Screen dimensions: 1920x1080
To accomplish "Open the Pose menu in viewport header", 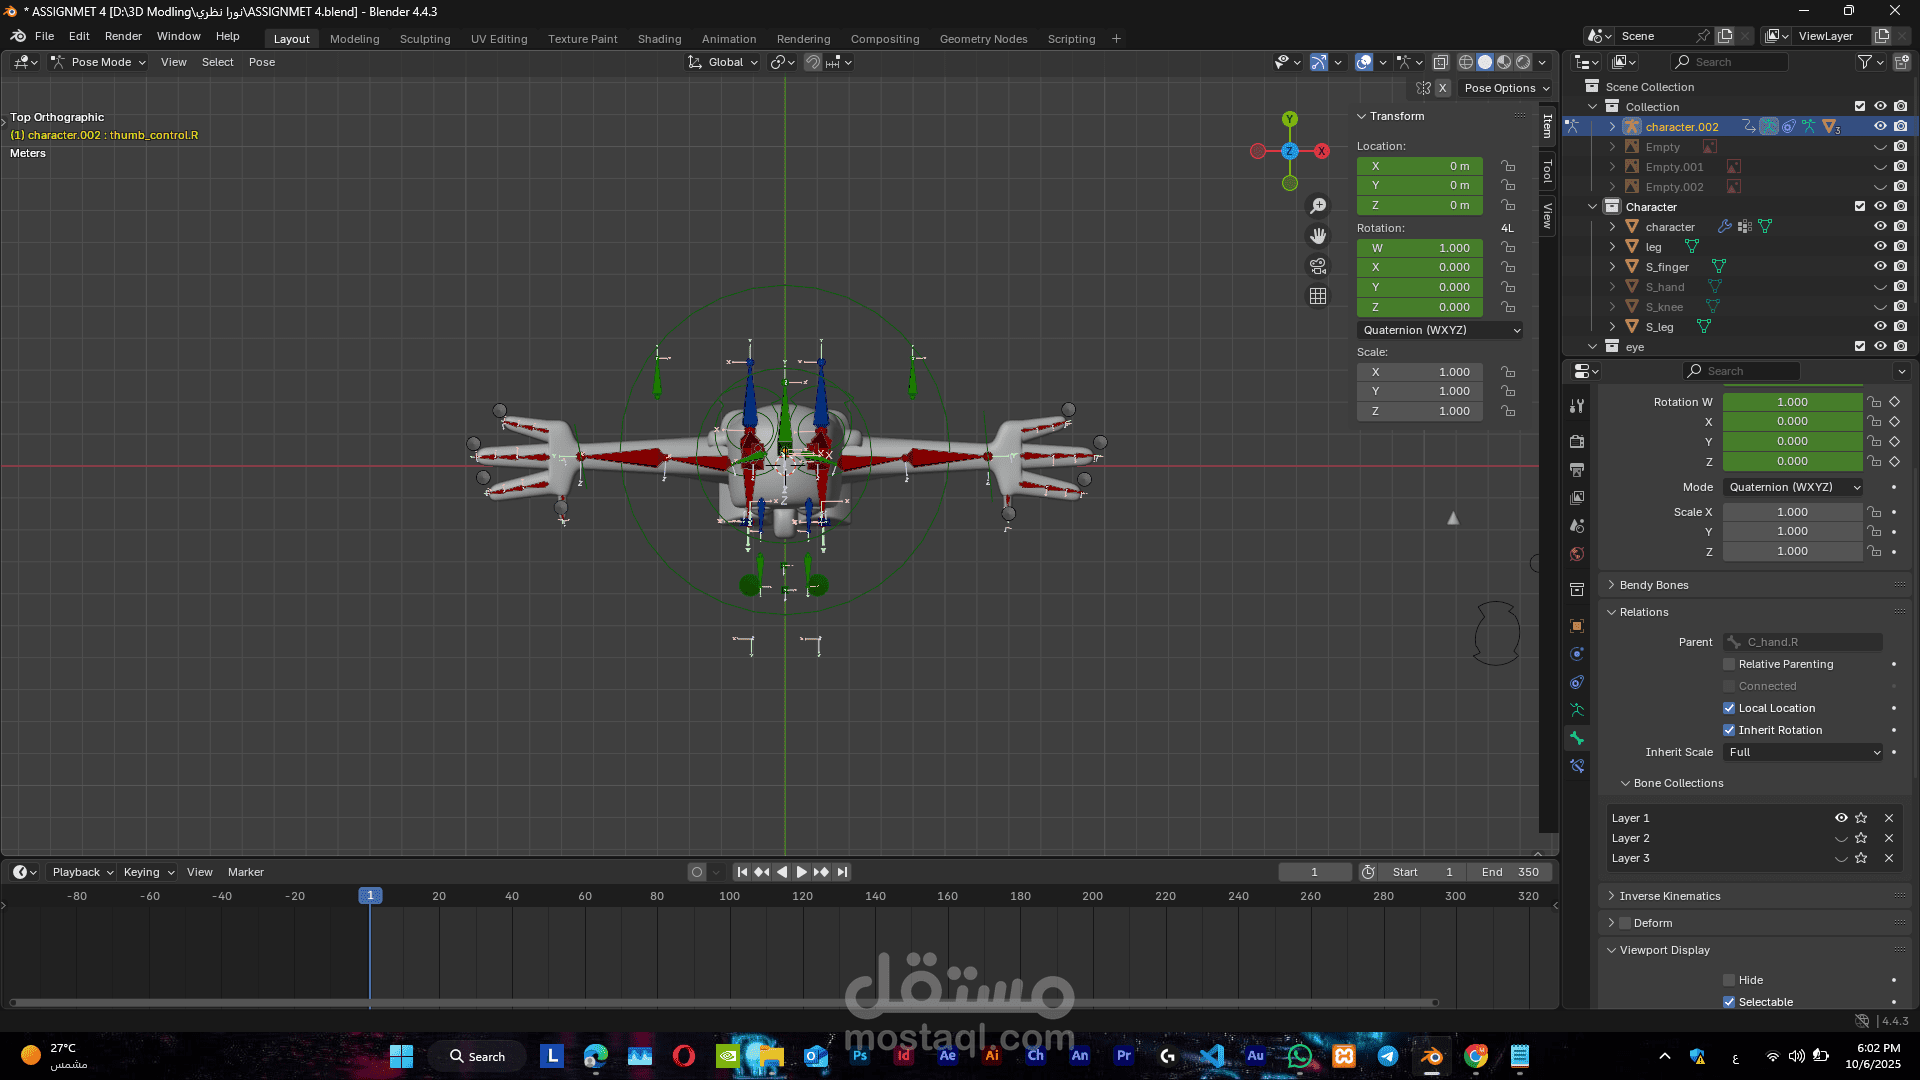I will coord(262,62).
